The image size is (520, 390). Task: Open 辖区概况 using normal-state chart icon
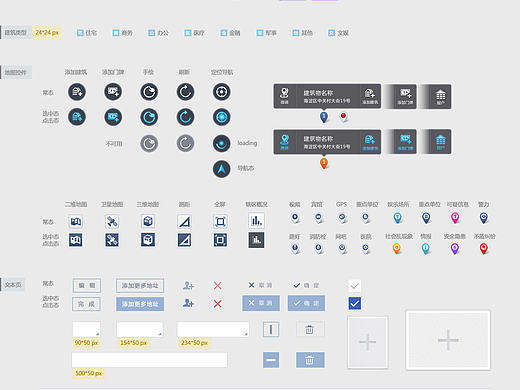tap(256, 221)
